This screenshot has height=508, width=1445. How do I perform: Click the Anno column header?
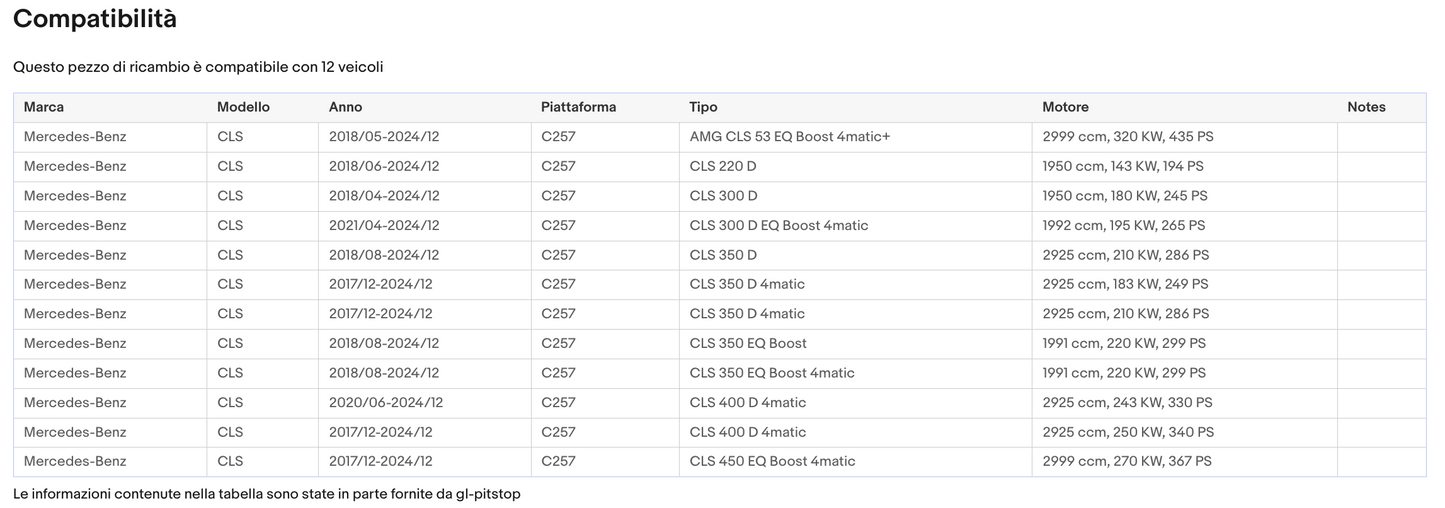345,107
